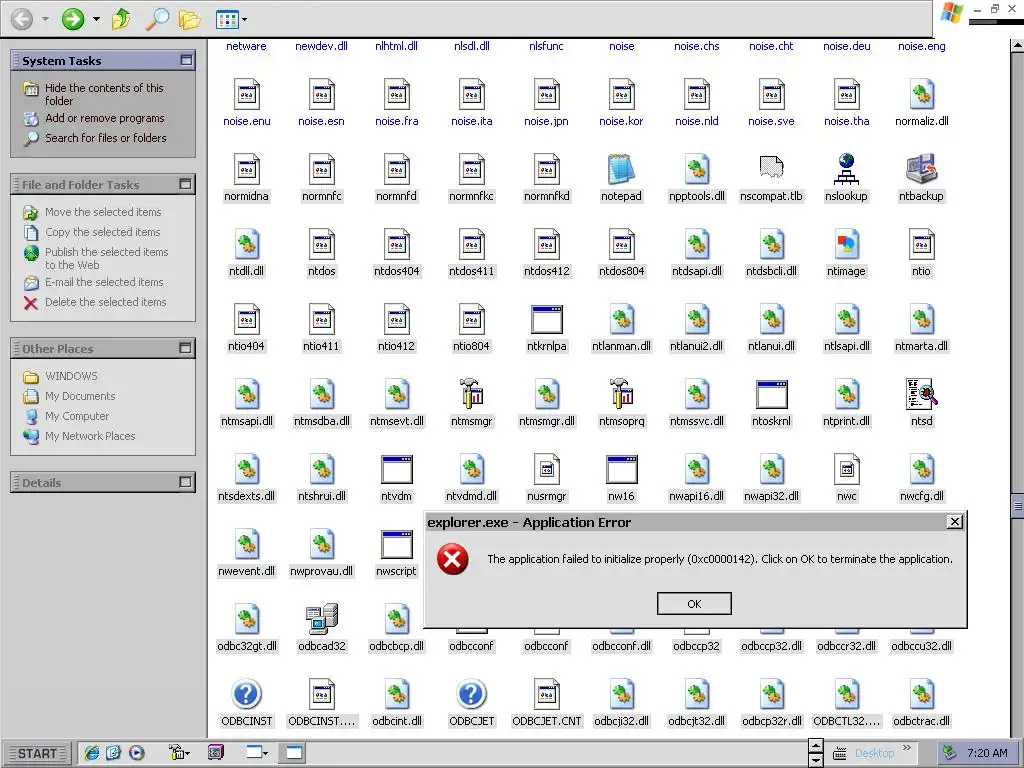Open the Views dropdown arrow
Viewport: 1024px width, 768px height.
(x=245, y=20)
